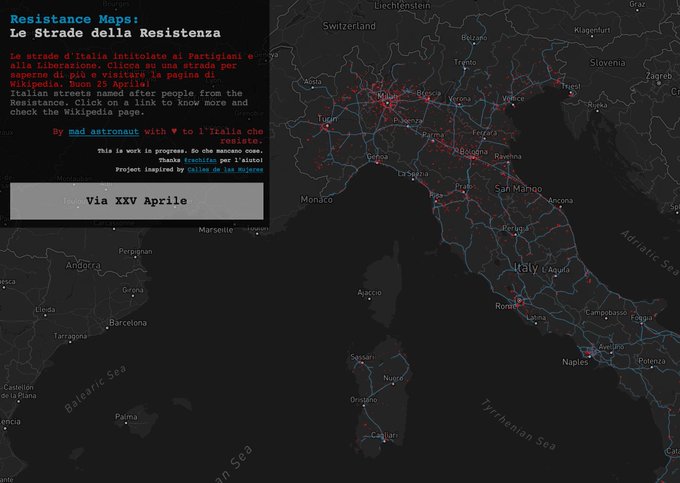Click the Perugia city label

516,228
